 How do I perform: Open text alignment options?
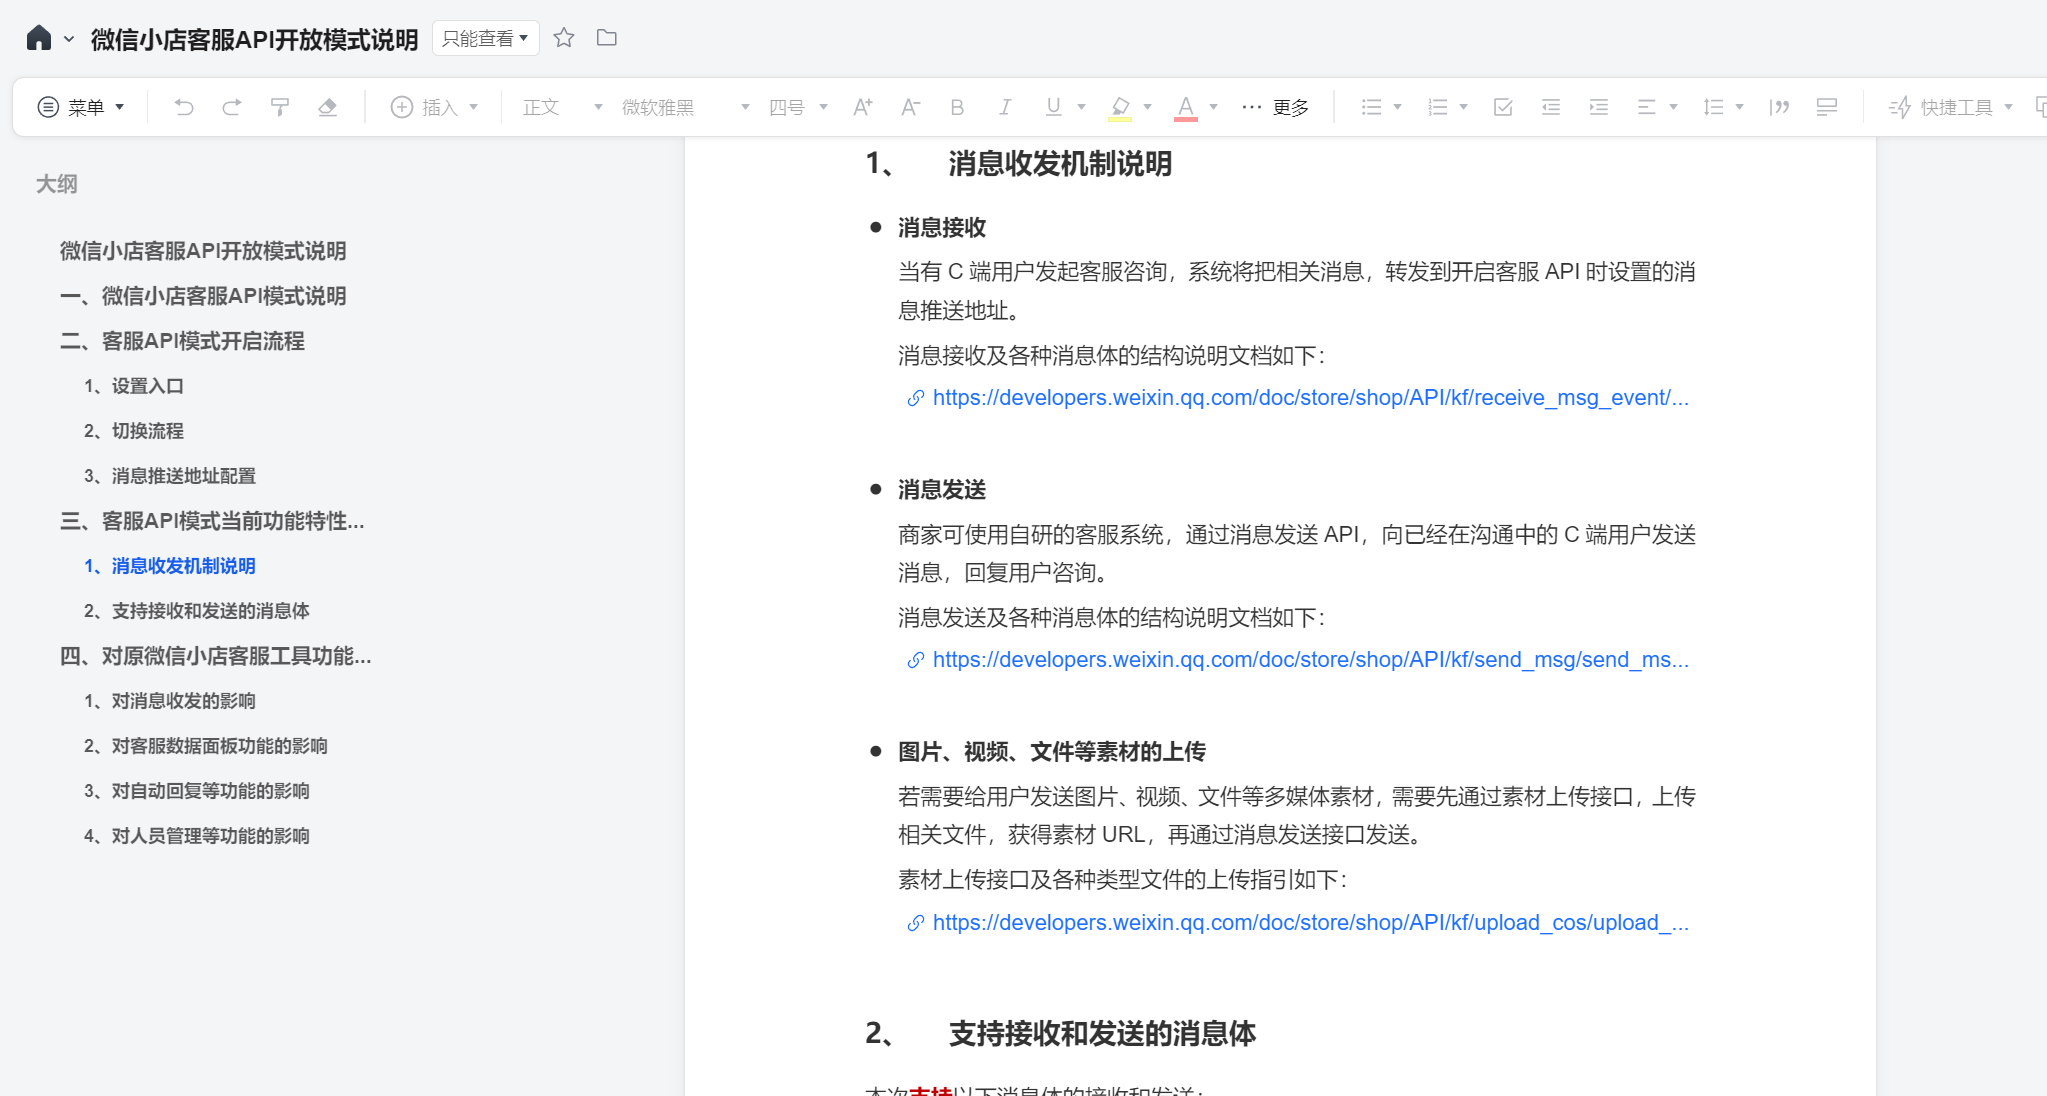coord(1657,107)
